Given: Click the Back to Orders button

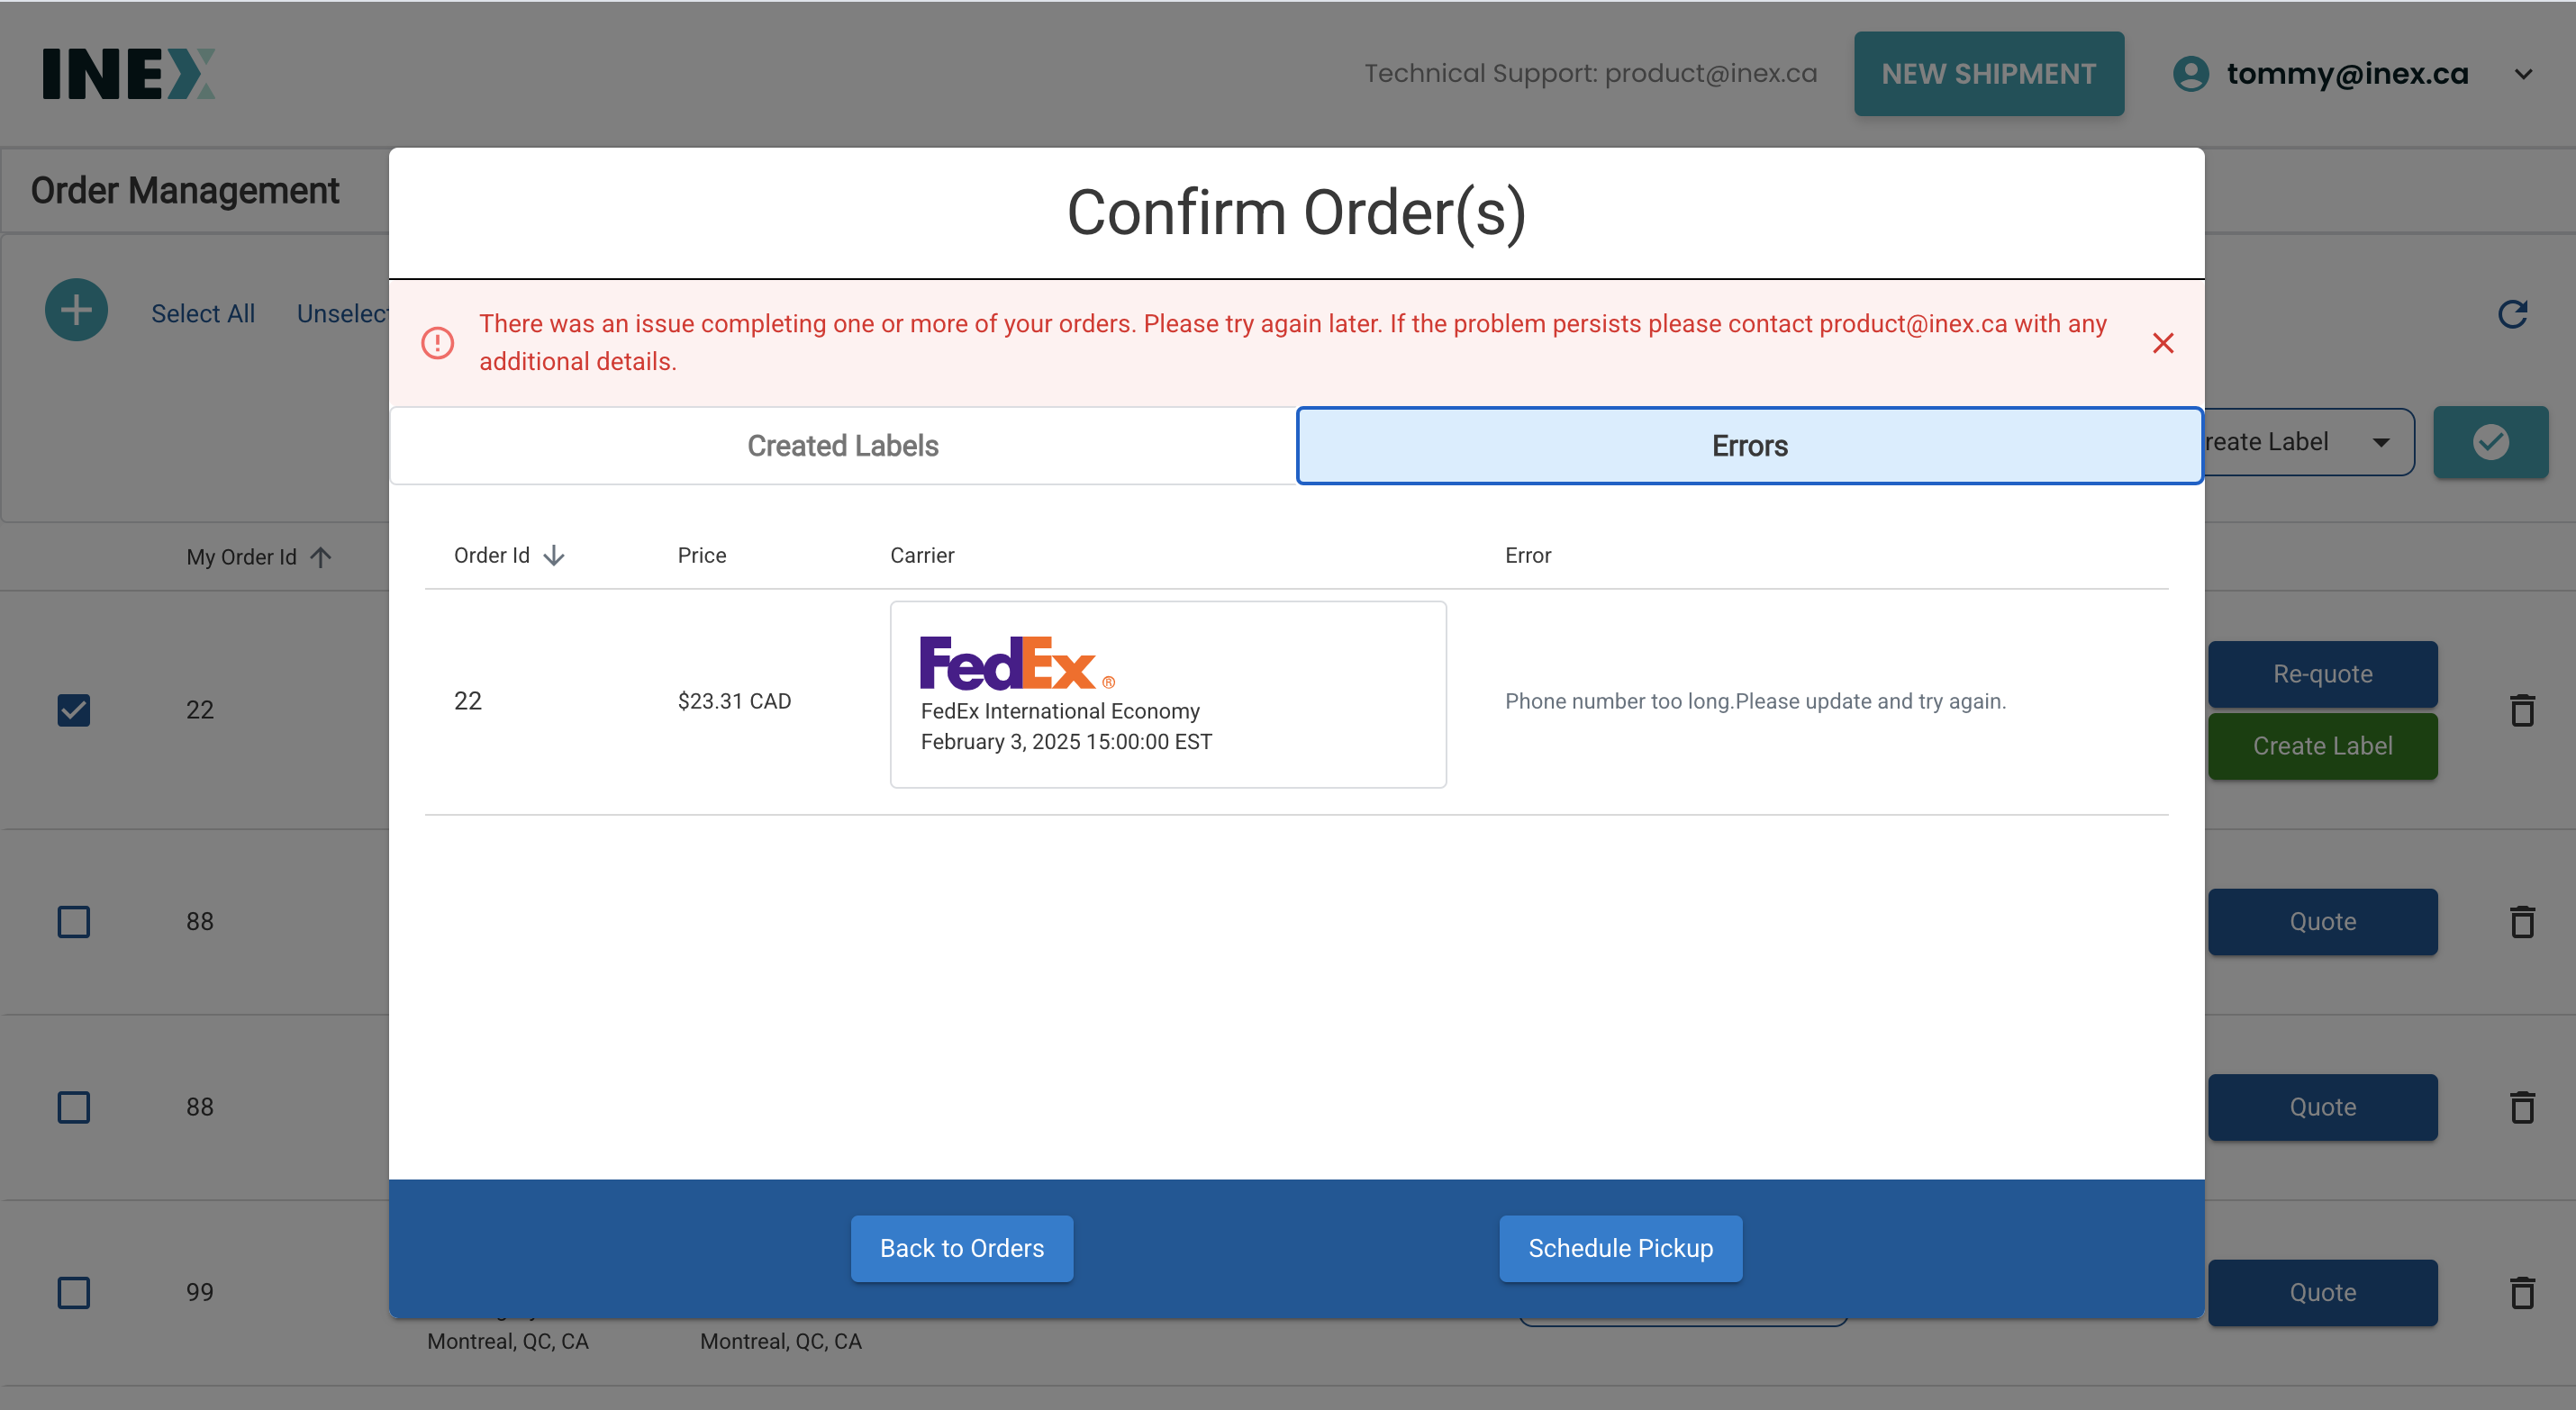Looking at the screenshot, I should pyautogui.click(x=961, y=1248).
